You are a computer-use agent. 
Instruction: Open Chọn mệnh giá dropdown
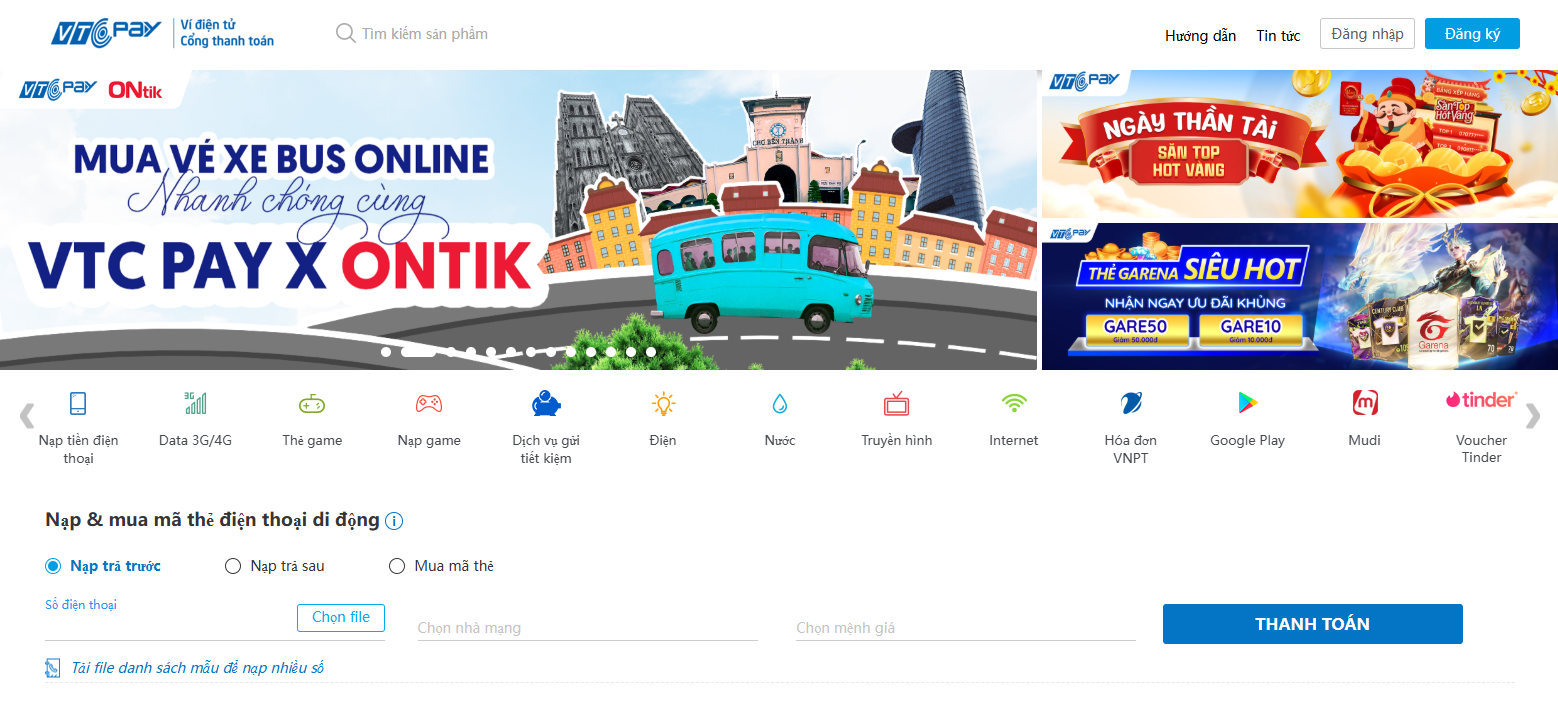click(x=966, y=628)
